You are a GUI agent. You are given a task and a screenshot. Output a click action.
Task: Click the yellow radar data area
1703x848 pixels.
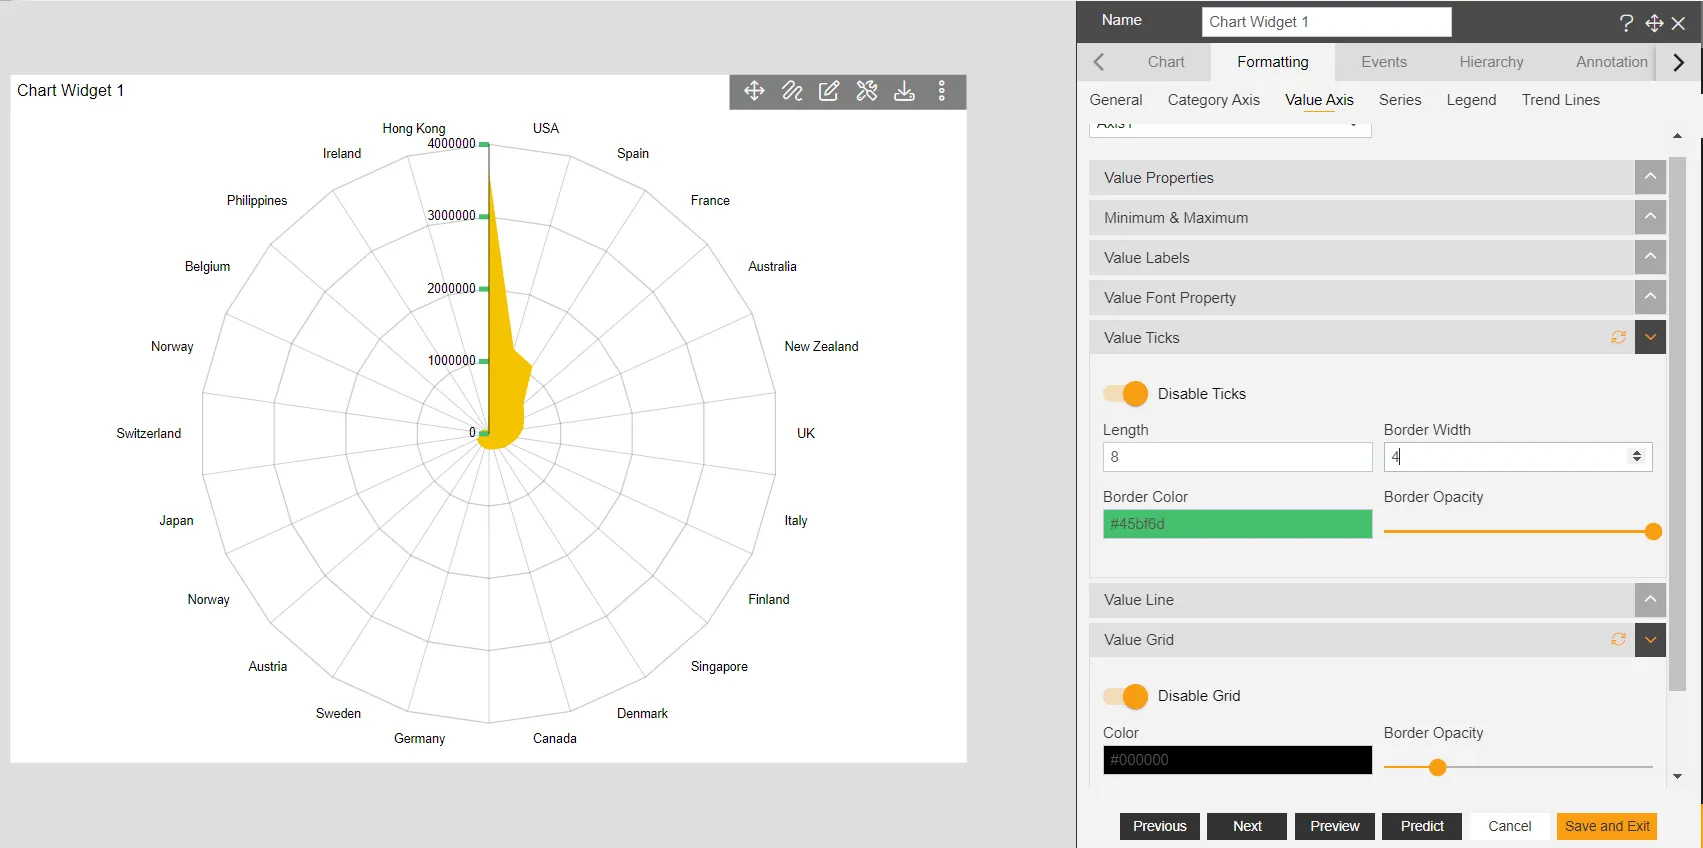click(x=504, y=400)
